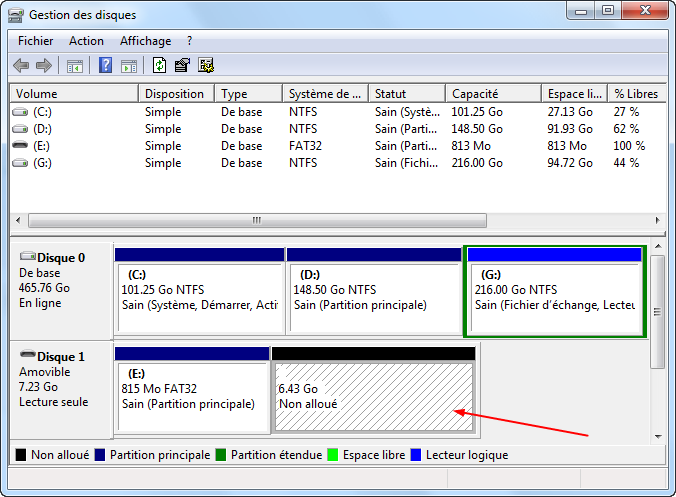Click the G: volume drive icon in list
The width and height of the screenshot is (676, 497).
[20, 163]
